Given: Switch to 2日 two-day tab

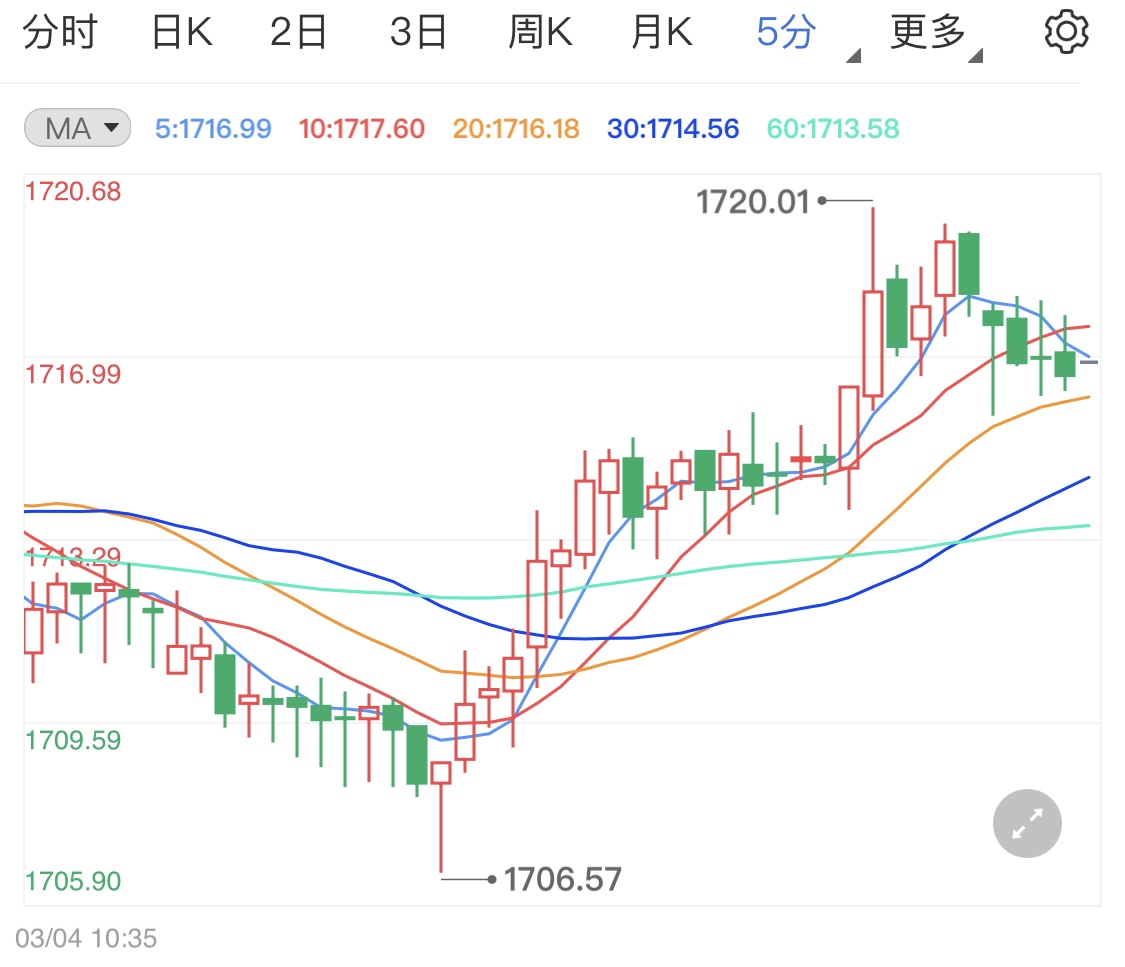Looking at the screenshot, I should 298,32.
